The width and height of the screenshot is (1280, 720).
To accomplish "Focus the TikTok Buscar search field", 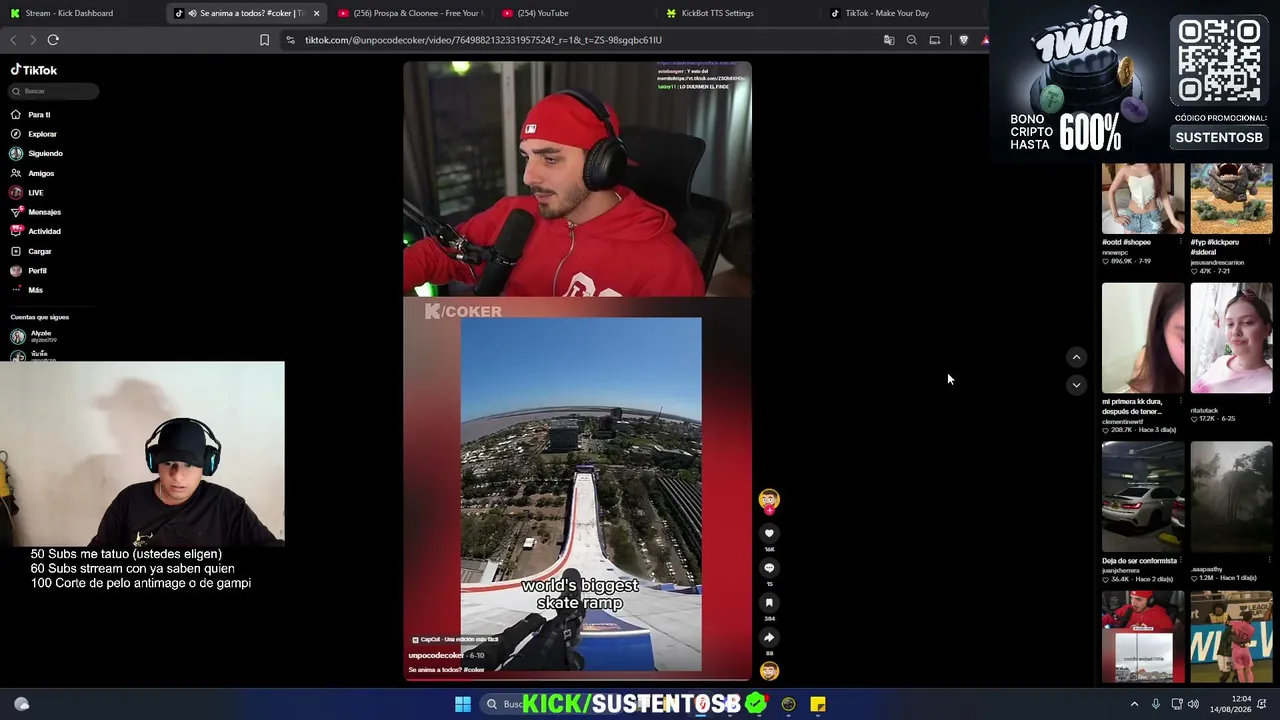I will tap(54, 91).
